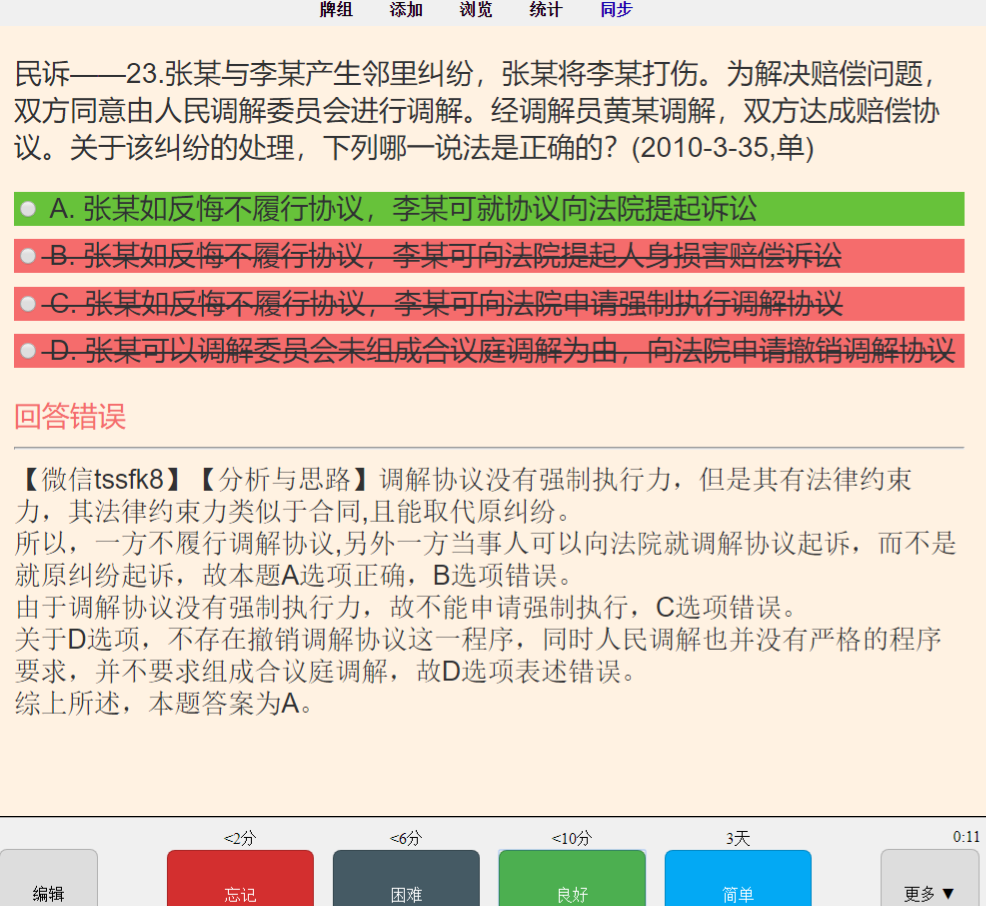Rate card as 良好 (good)
The width and height of the screenshot is (986, 906).
pos(572,878)
